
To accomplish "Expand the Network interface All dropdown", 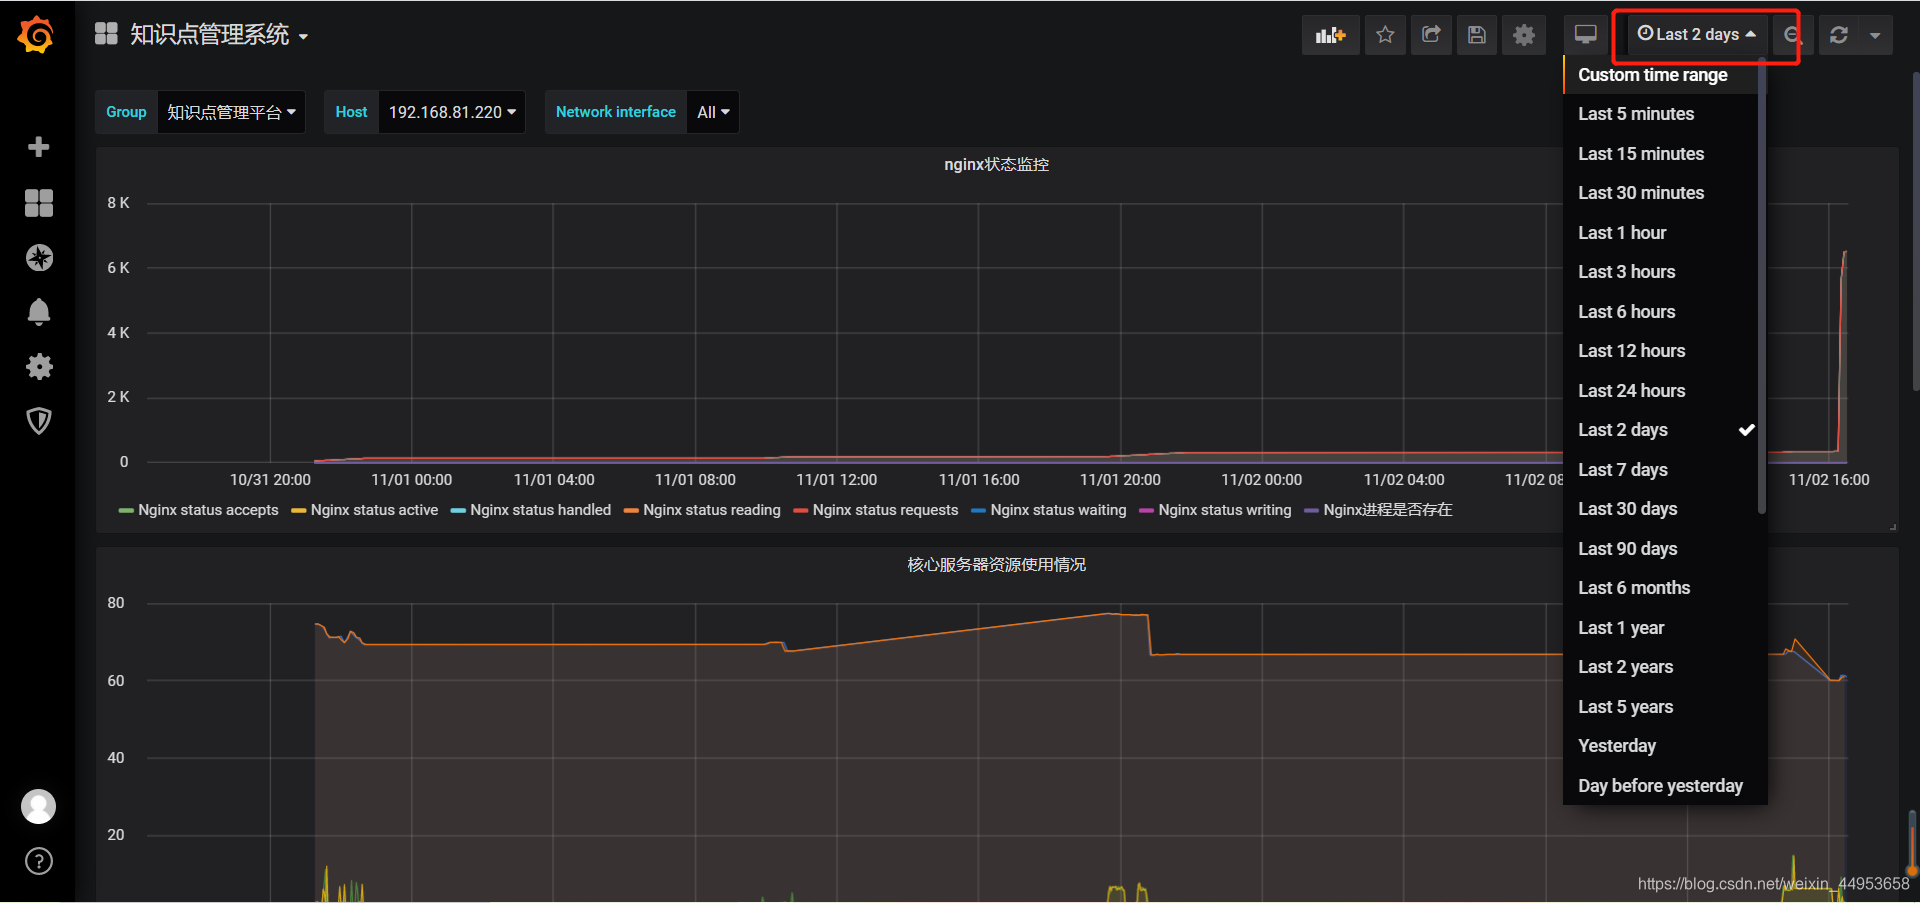I will coord(713,112).
